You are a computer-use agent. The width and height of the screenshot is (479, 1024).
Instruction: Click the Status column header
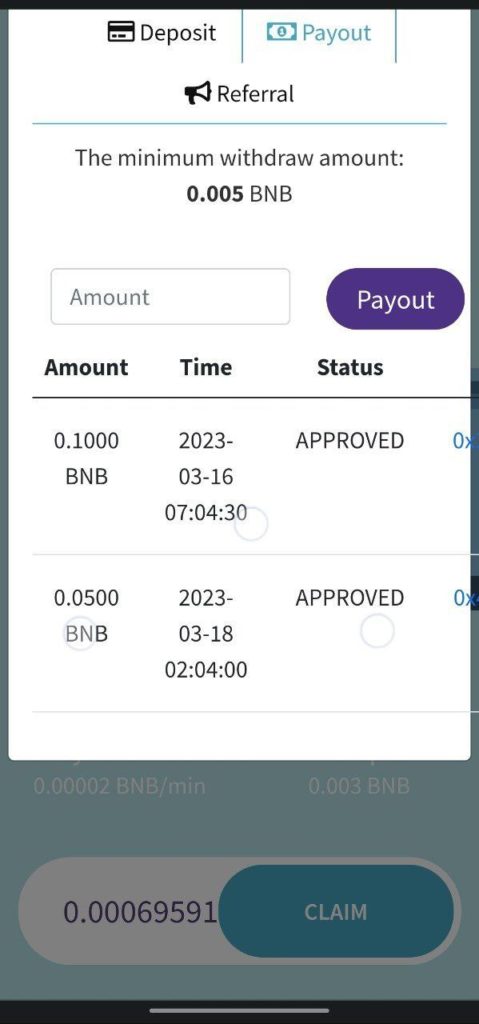(x=350, y=367)
